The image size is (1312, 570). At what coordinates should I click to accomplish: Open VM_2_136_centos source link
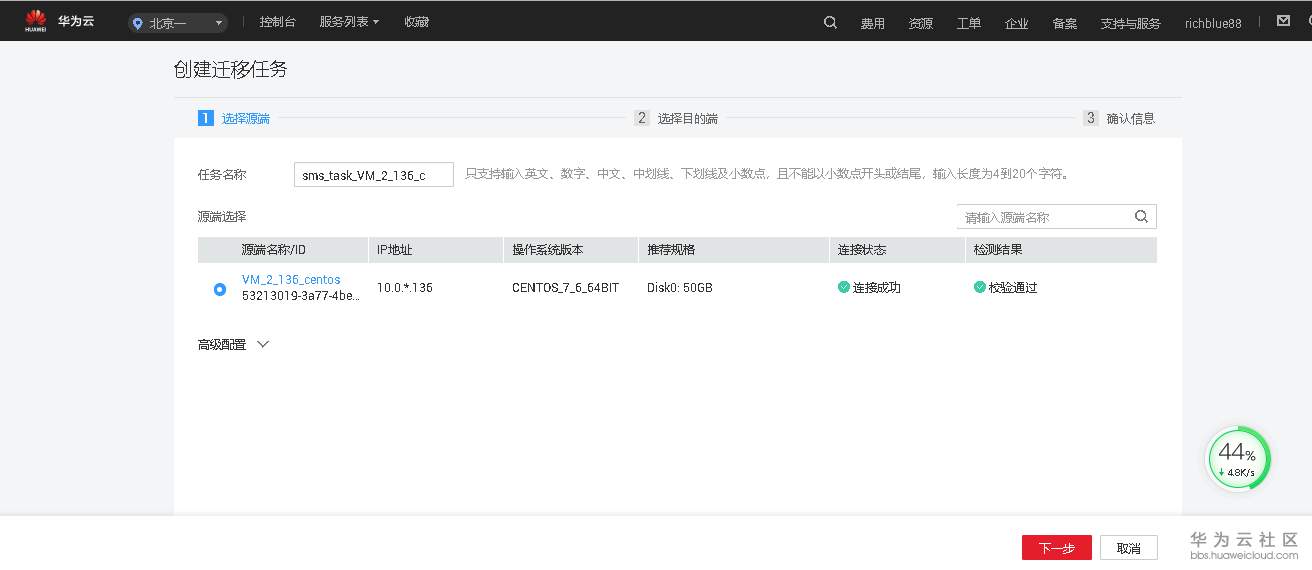[x=291, y=280]
